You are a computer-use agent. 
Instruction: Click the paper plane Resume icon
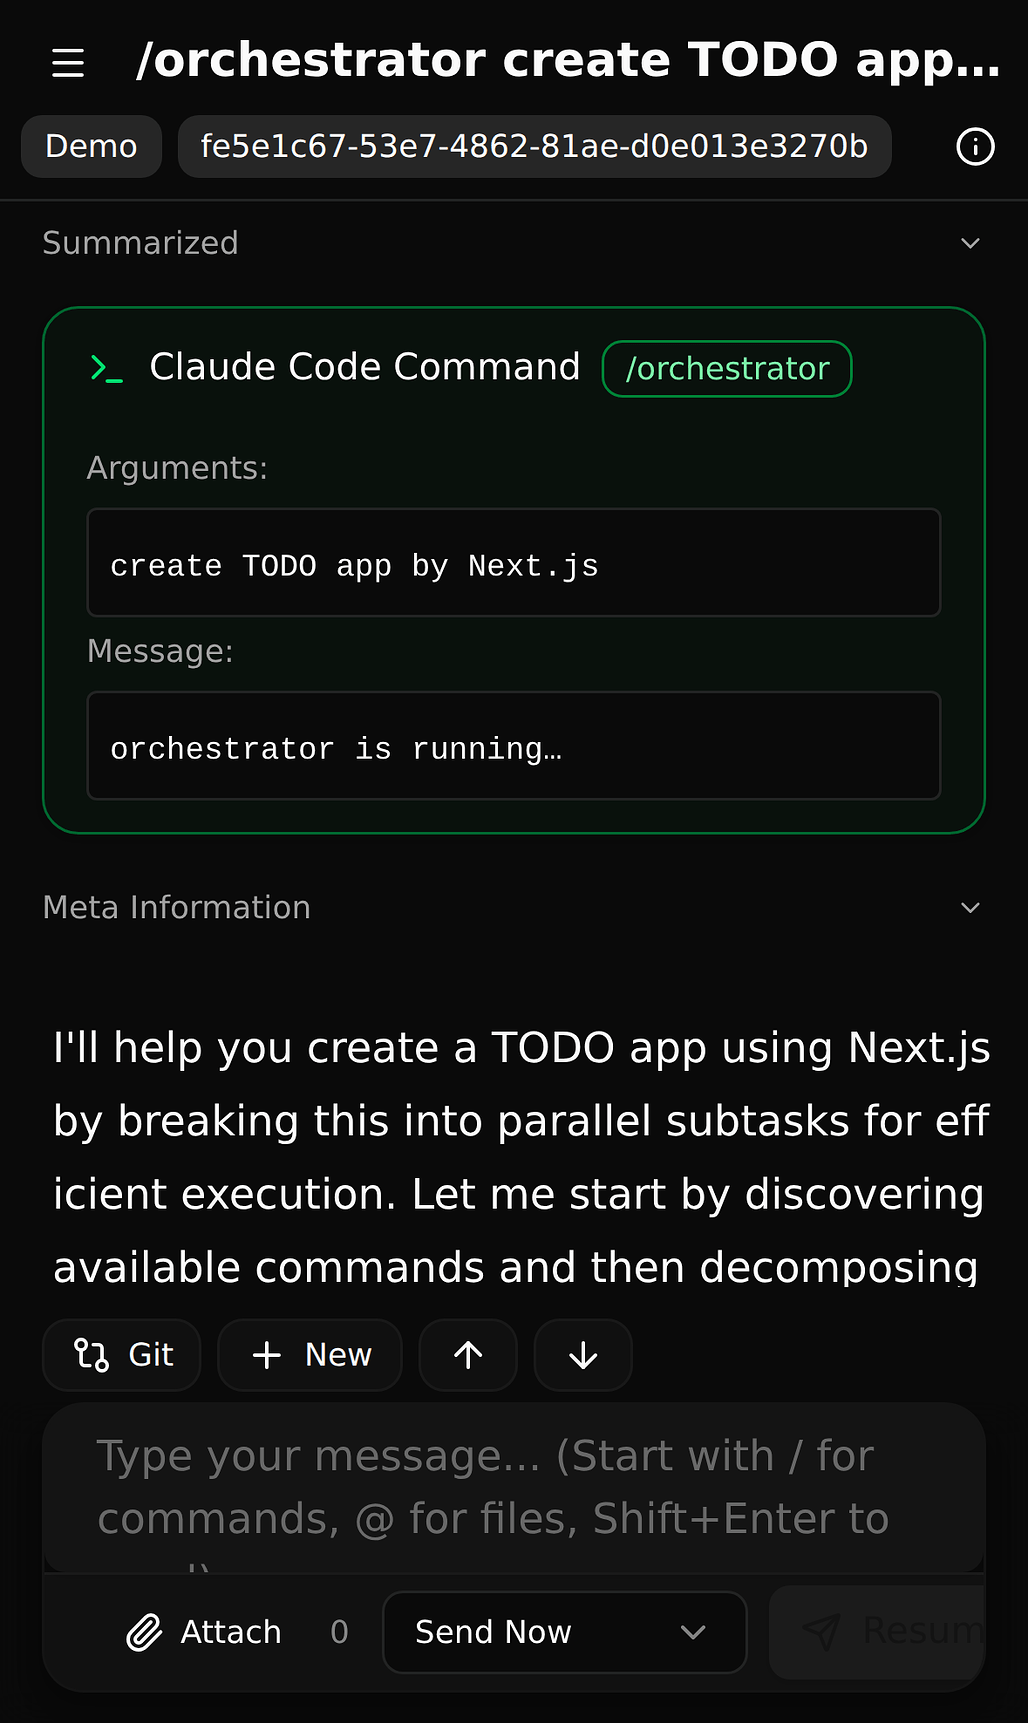(821, 1632)
